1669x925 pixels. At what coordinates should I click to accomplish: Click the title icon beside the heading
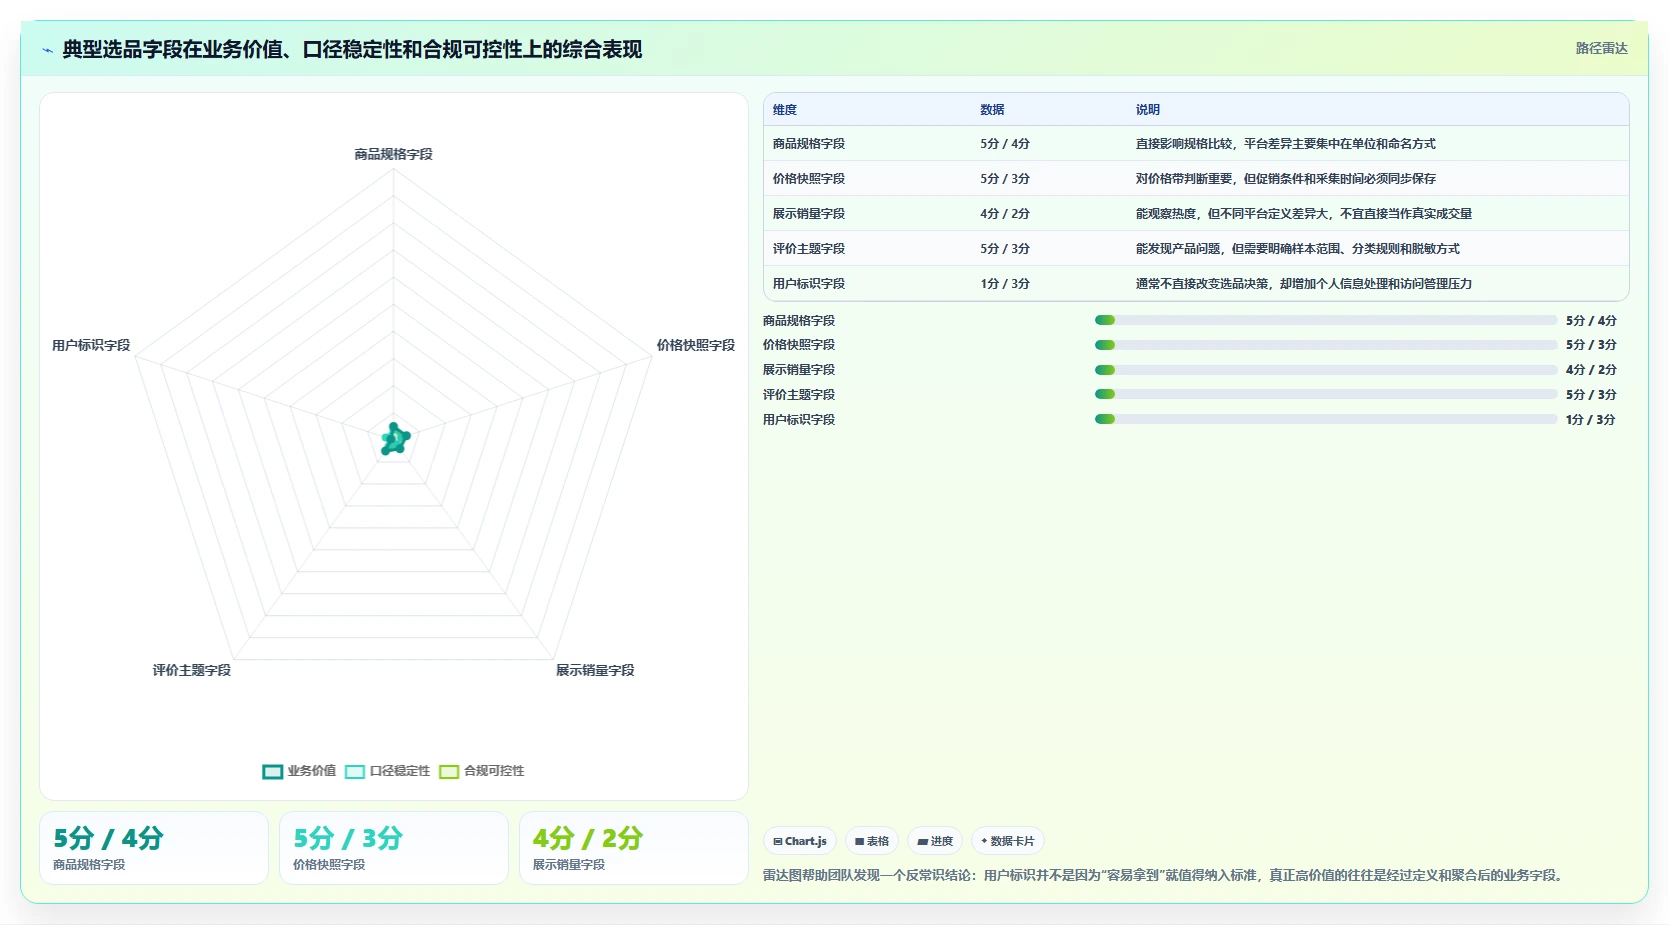[x=47, y=50]
